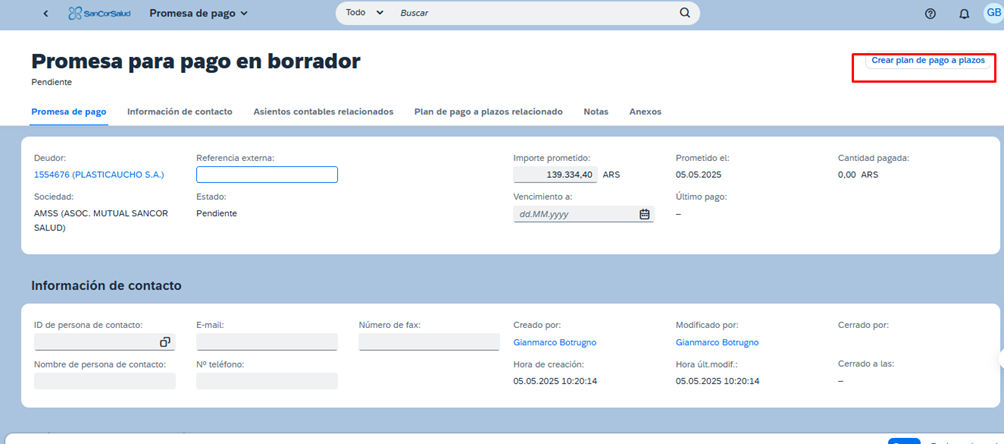Open the Anexos tab
The width and height of the screenshot is (1004, 444).
point(645,112)
